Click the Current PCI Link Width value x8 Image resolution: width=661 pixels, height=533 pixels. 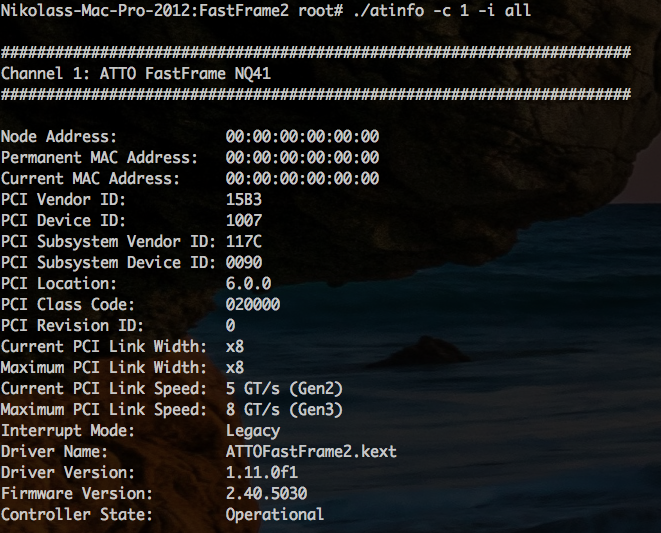pos(235,347)
